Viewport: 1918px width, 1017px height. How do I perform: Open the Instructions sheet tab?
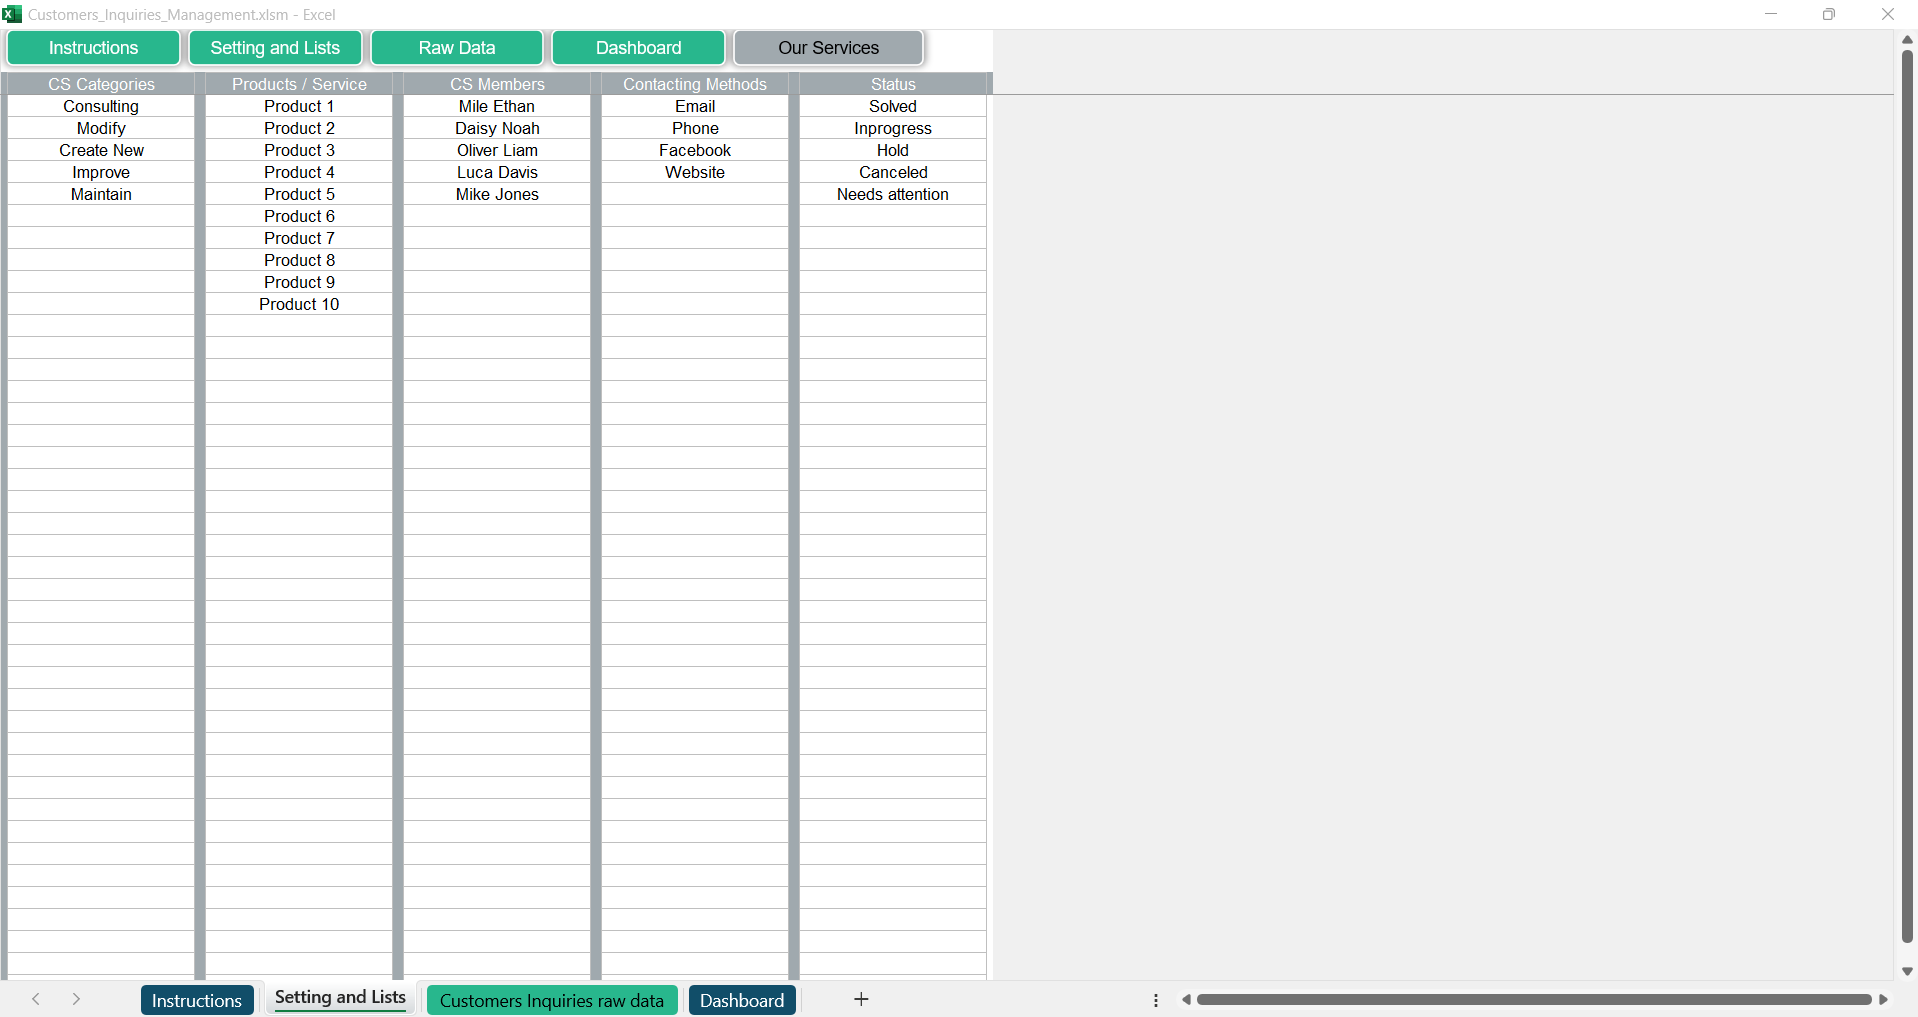[196, 1000]
